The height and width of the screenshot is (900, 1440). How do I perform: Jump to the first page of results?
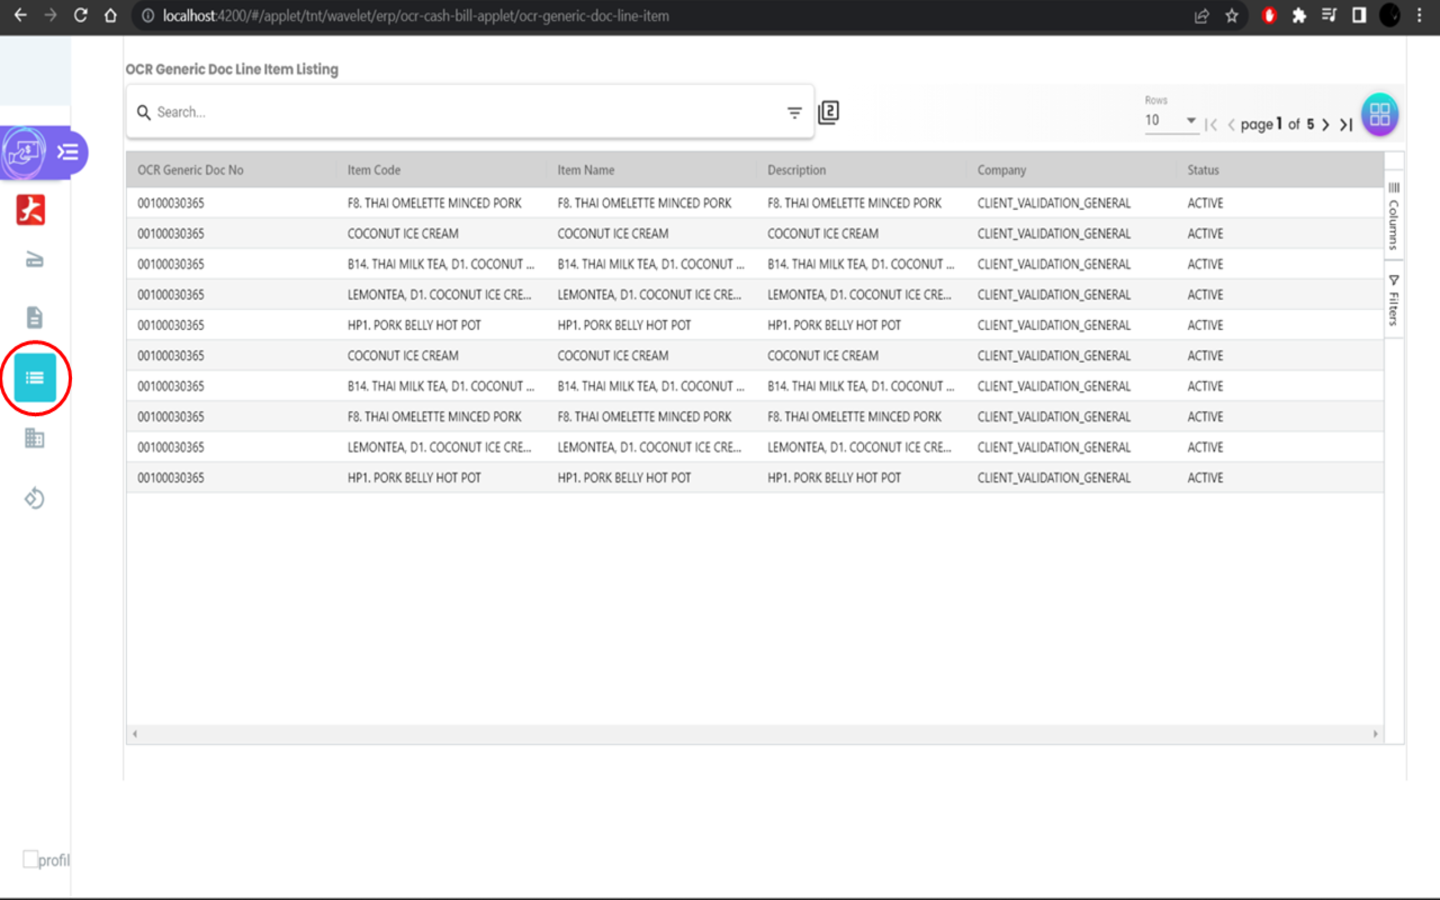coord(1211,125)
